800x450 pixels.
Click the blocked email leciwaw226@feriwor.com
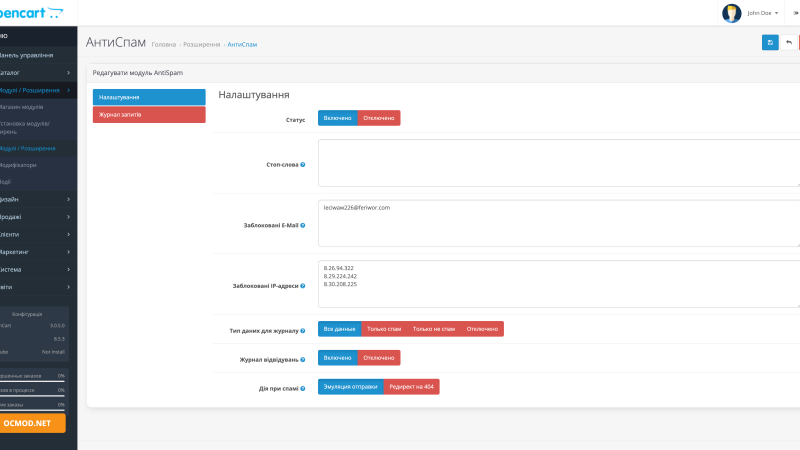[x=357, y=208]
